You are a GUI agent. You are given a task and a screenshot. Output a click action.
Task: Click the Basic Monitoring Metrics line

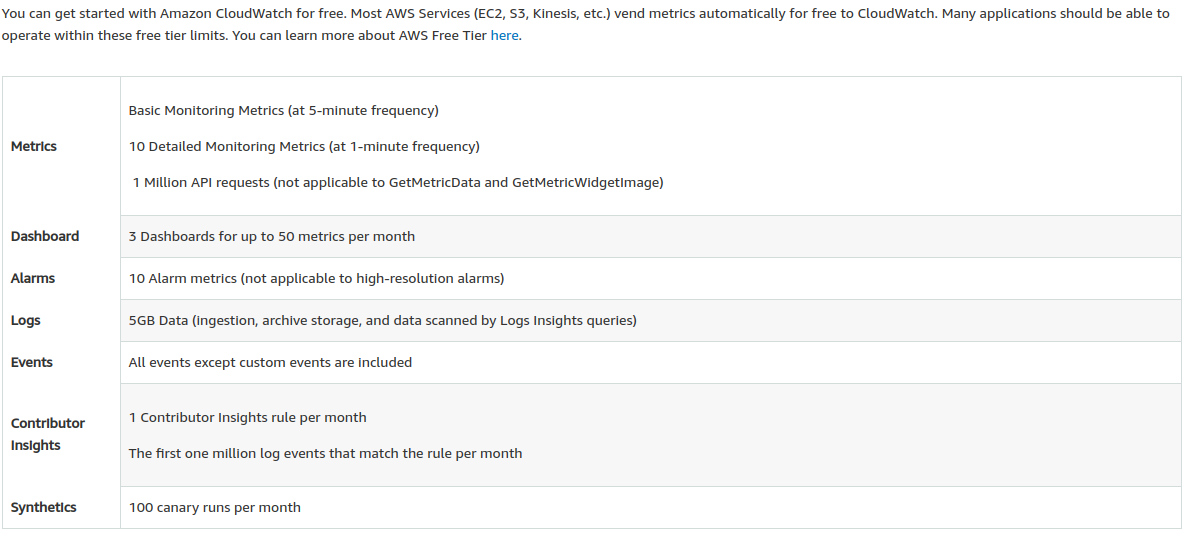(284, 110)
